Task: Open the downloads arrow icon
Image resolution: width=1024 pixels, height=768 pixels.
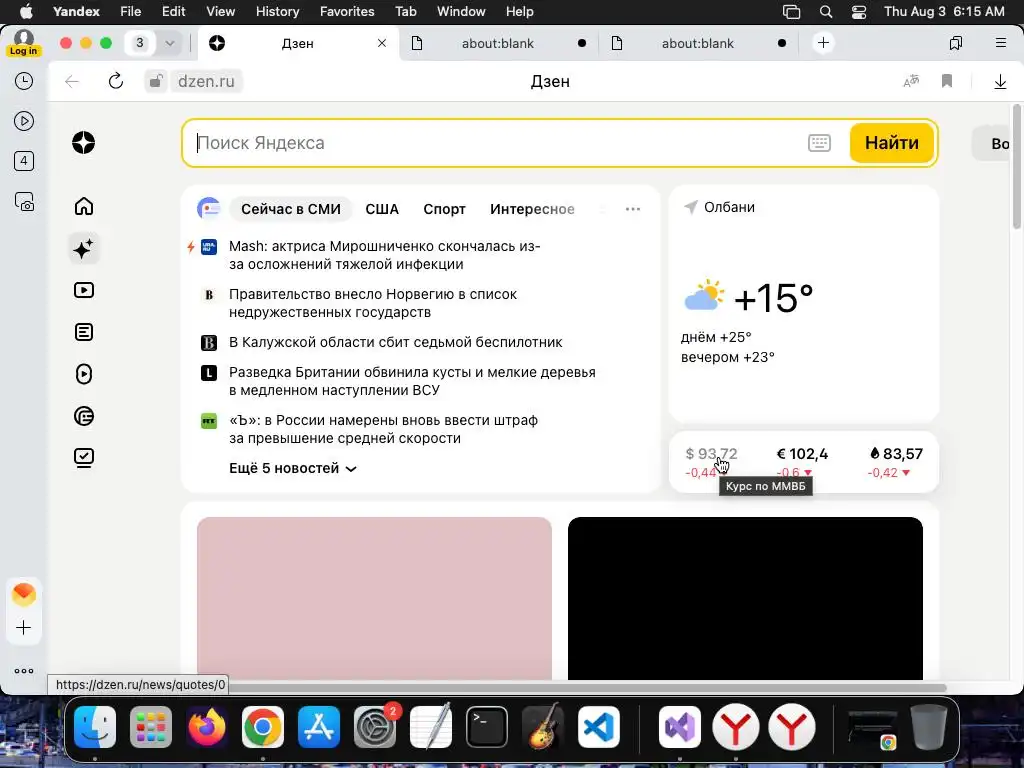Action: (x=1000, y=81)
